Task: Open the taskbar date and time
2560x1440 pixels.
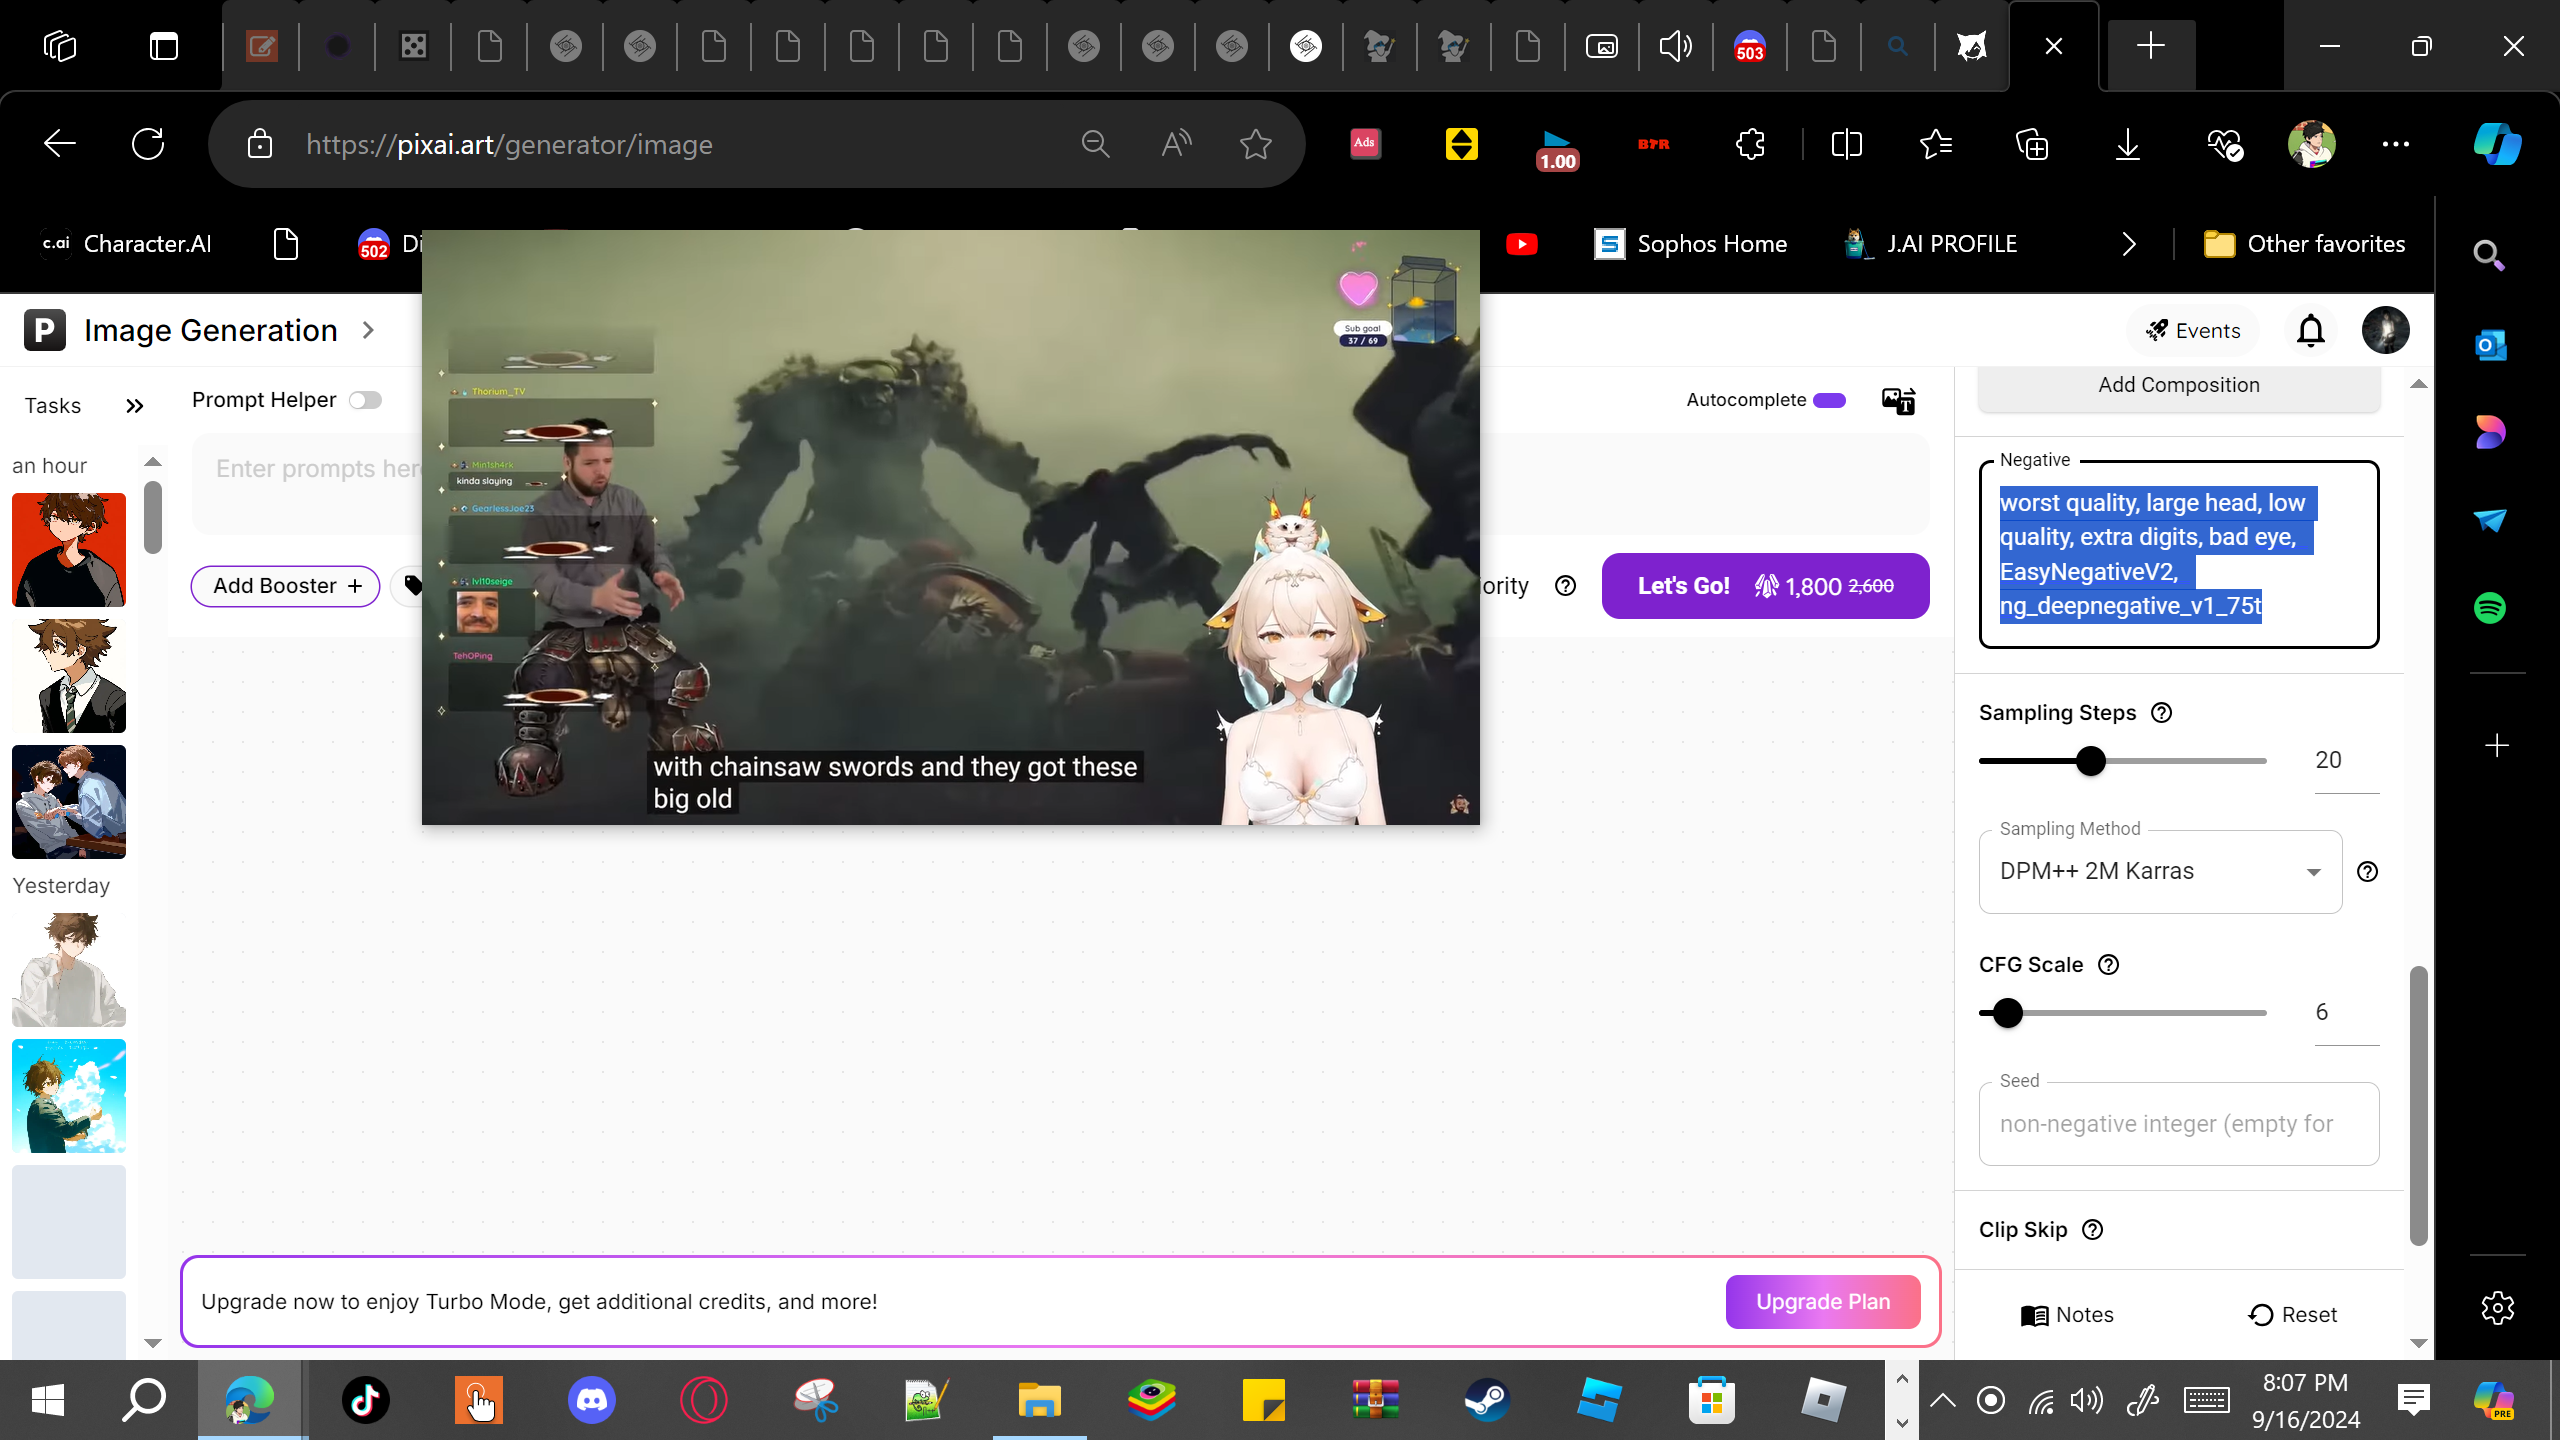Action: (2306, 1400)
